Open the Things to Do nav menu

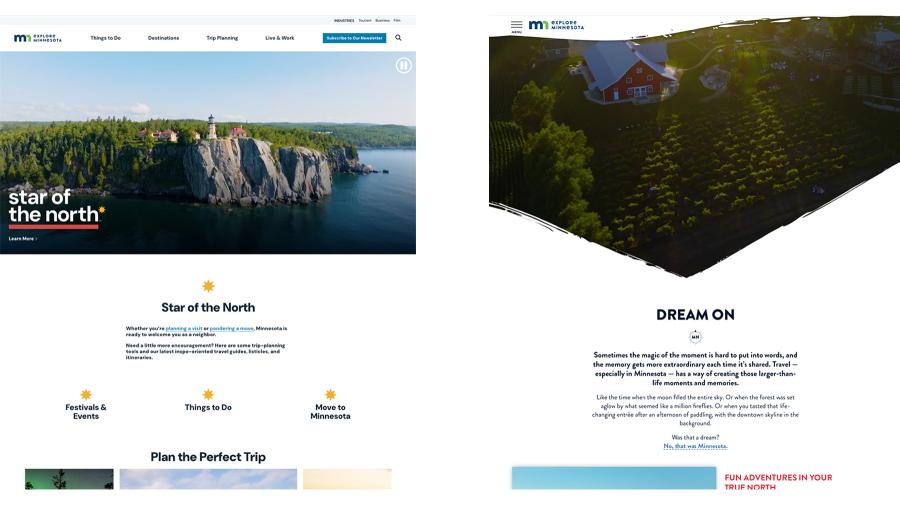click(106, 38)
